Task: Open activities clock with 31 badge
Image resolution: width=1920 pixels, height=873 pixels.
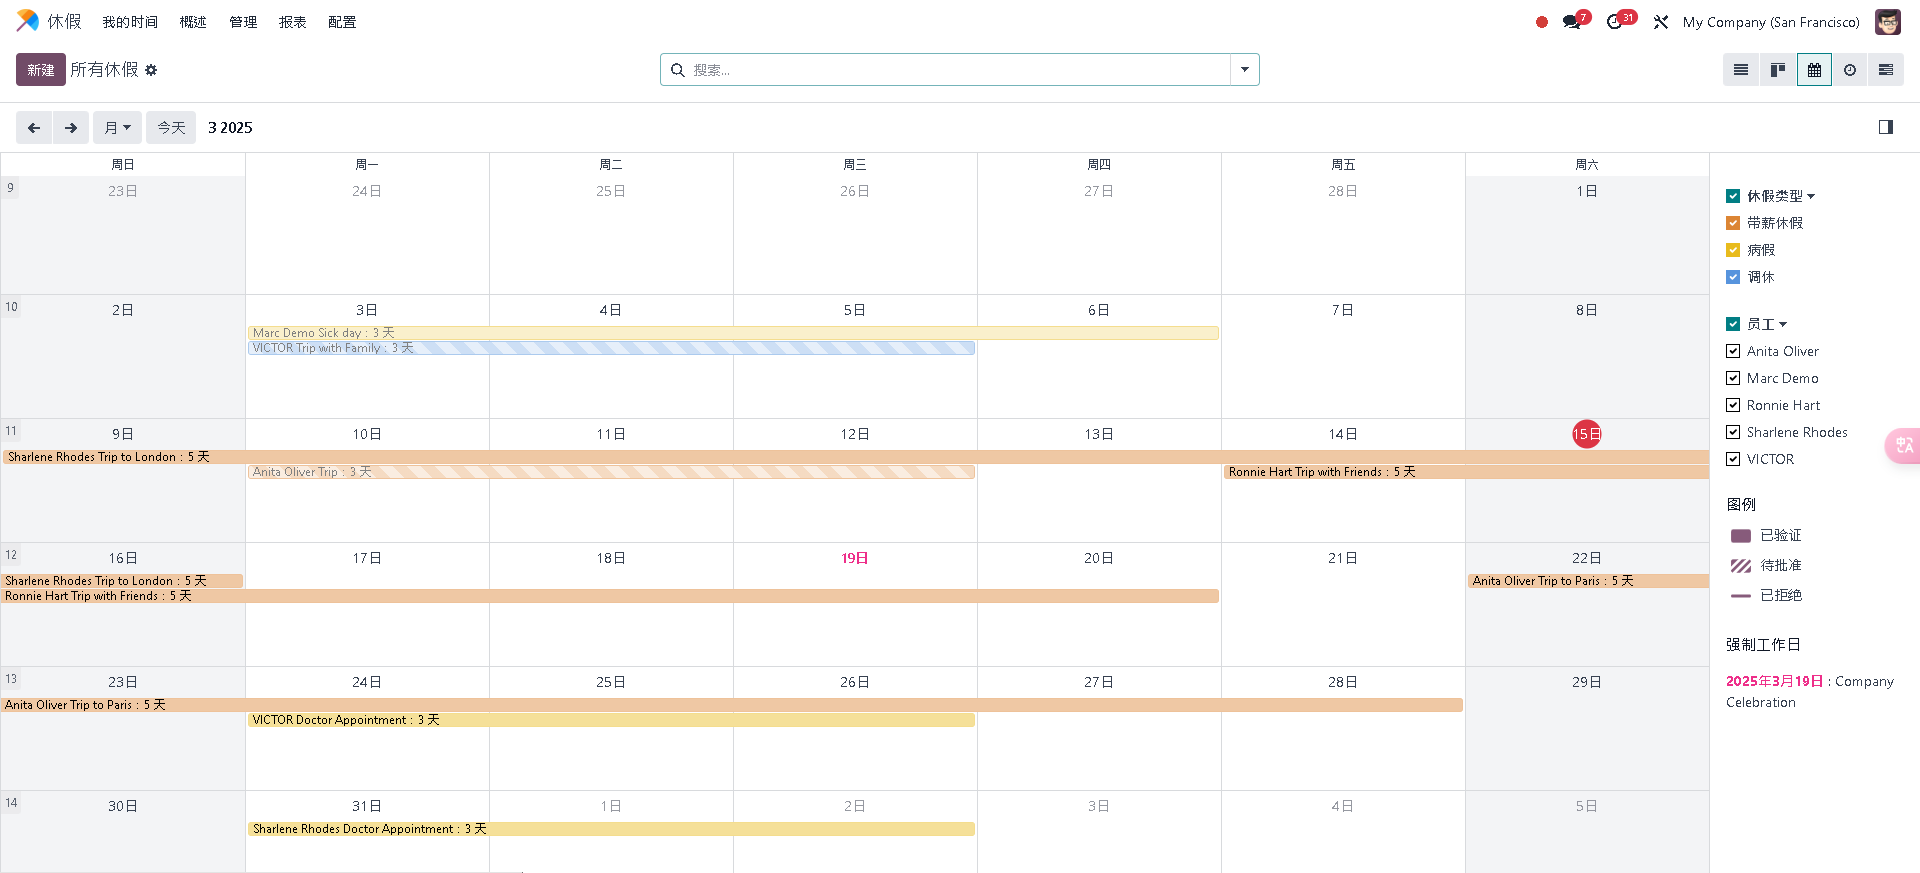Action: pos(1615,22)
